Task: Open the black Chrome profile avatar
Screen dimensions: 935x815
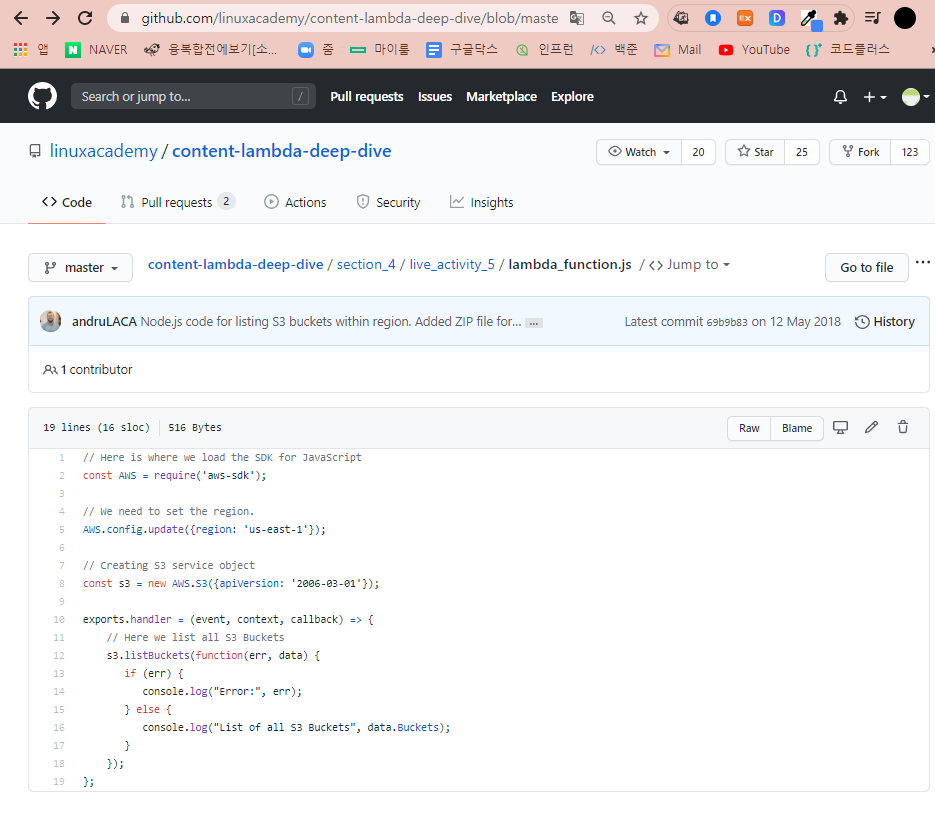Action: point(905,18)
